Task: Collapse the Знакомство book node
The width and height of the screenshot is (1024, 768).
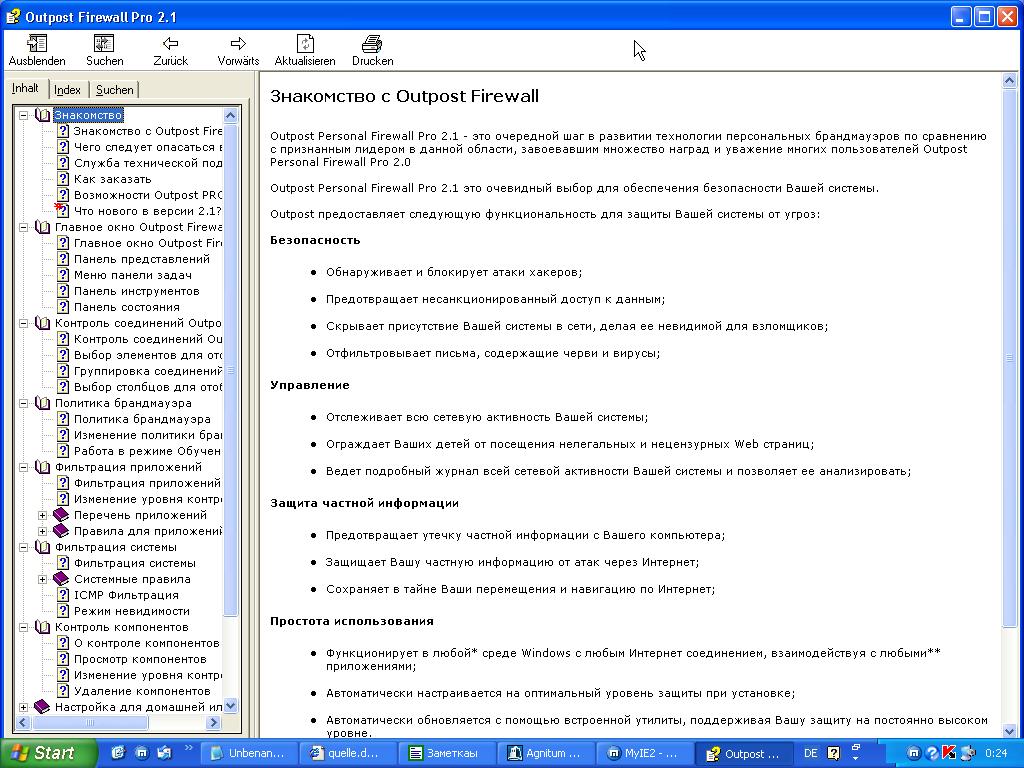Action: tap(24, 116)
